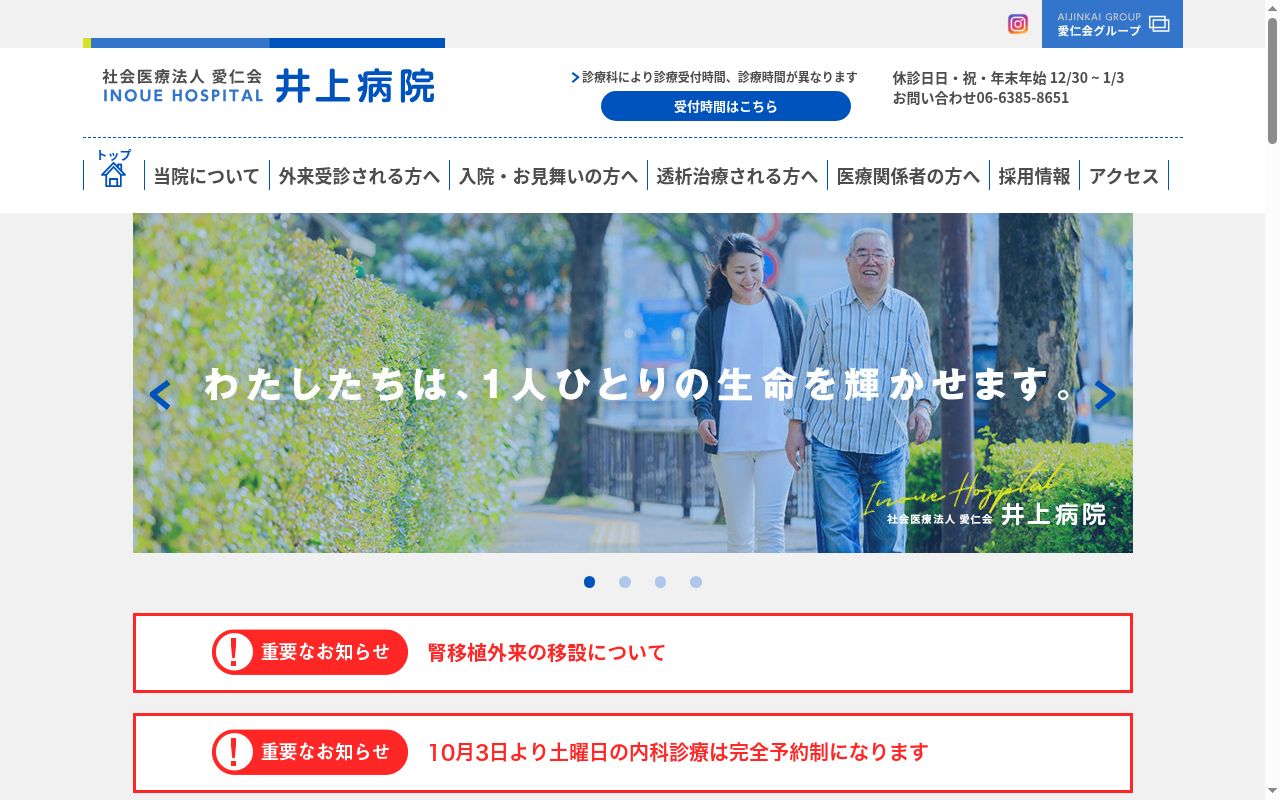Select the third carousel dot

[661, 582]
